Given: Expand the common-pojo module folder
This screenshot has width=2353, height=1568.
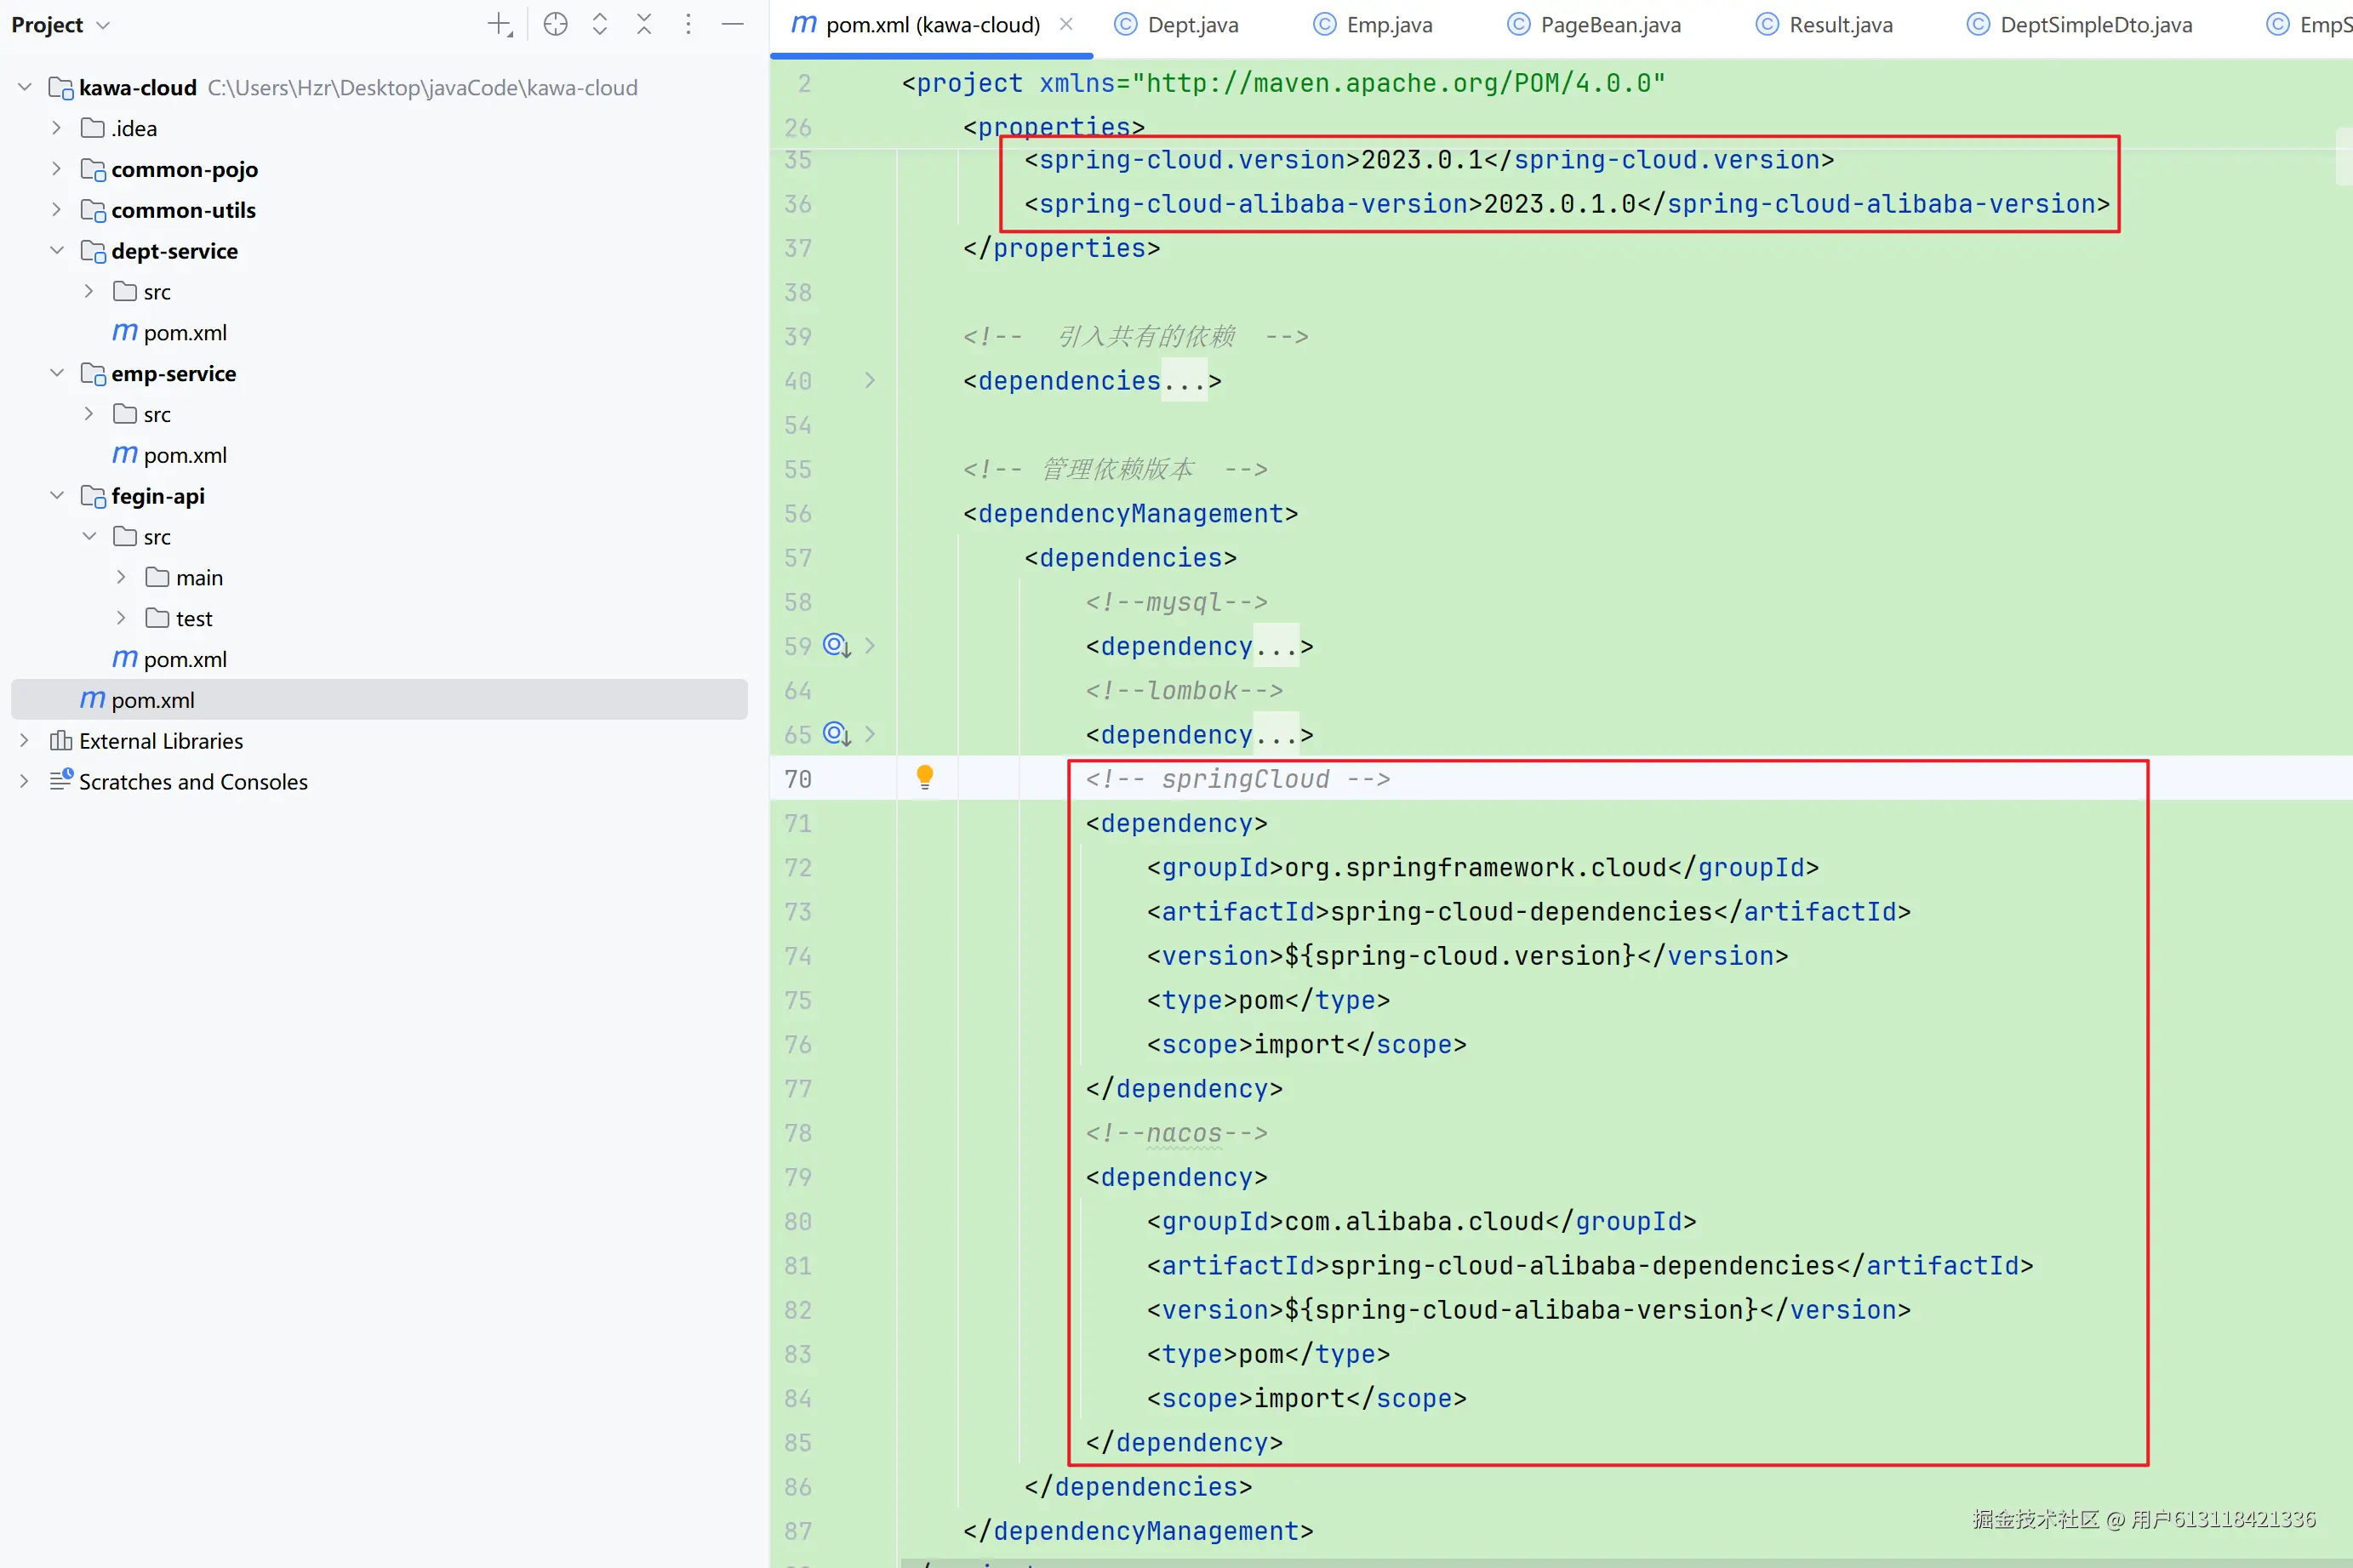Looking at the screenshot, I should pos(57,169).
